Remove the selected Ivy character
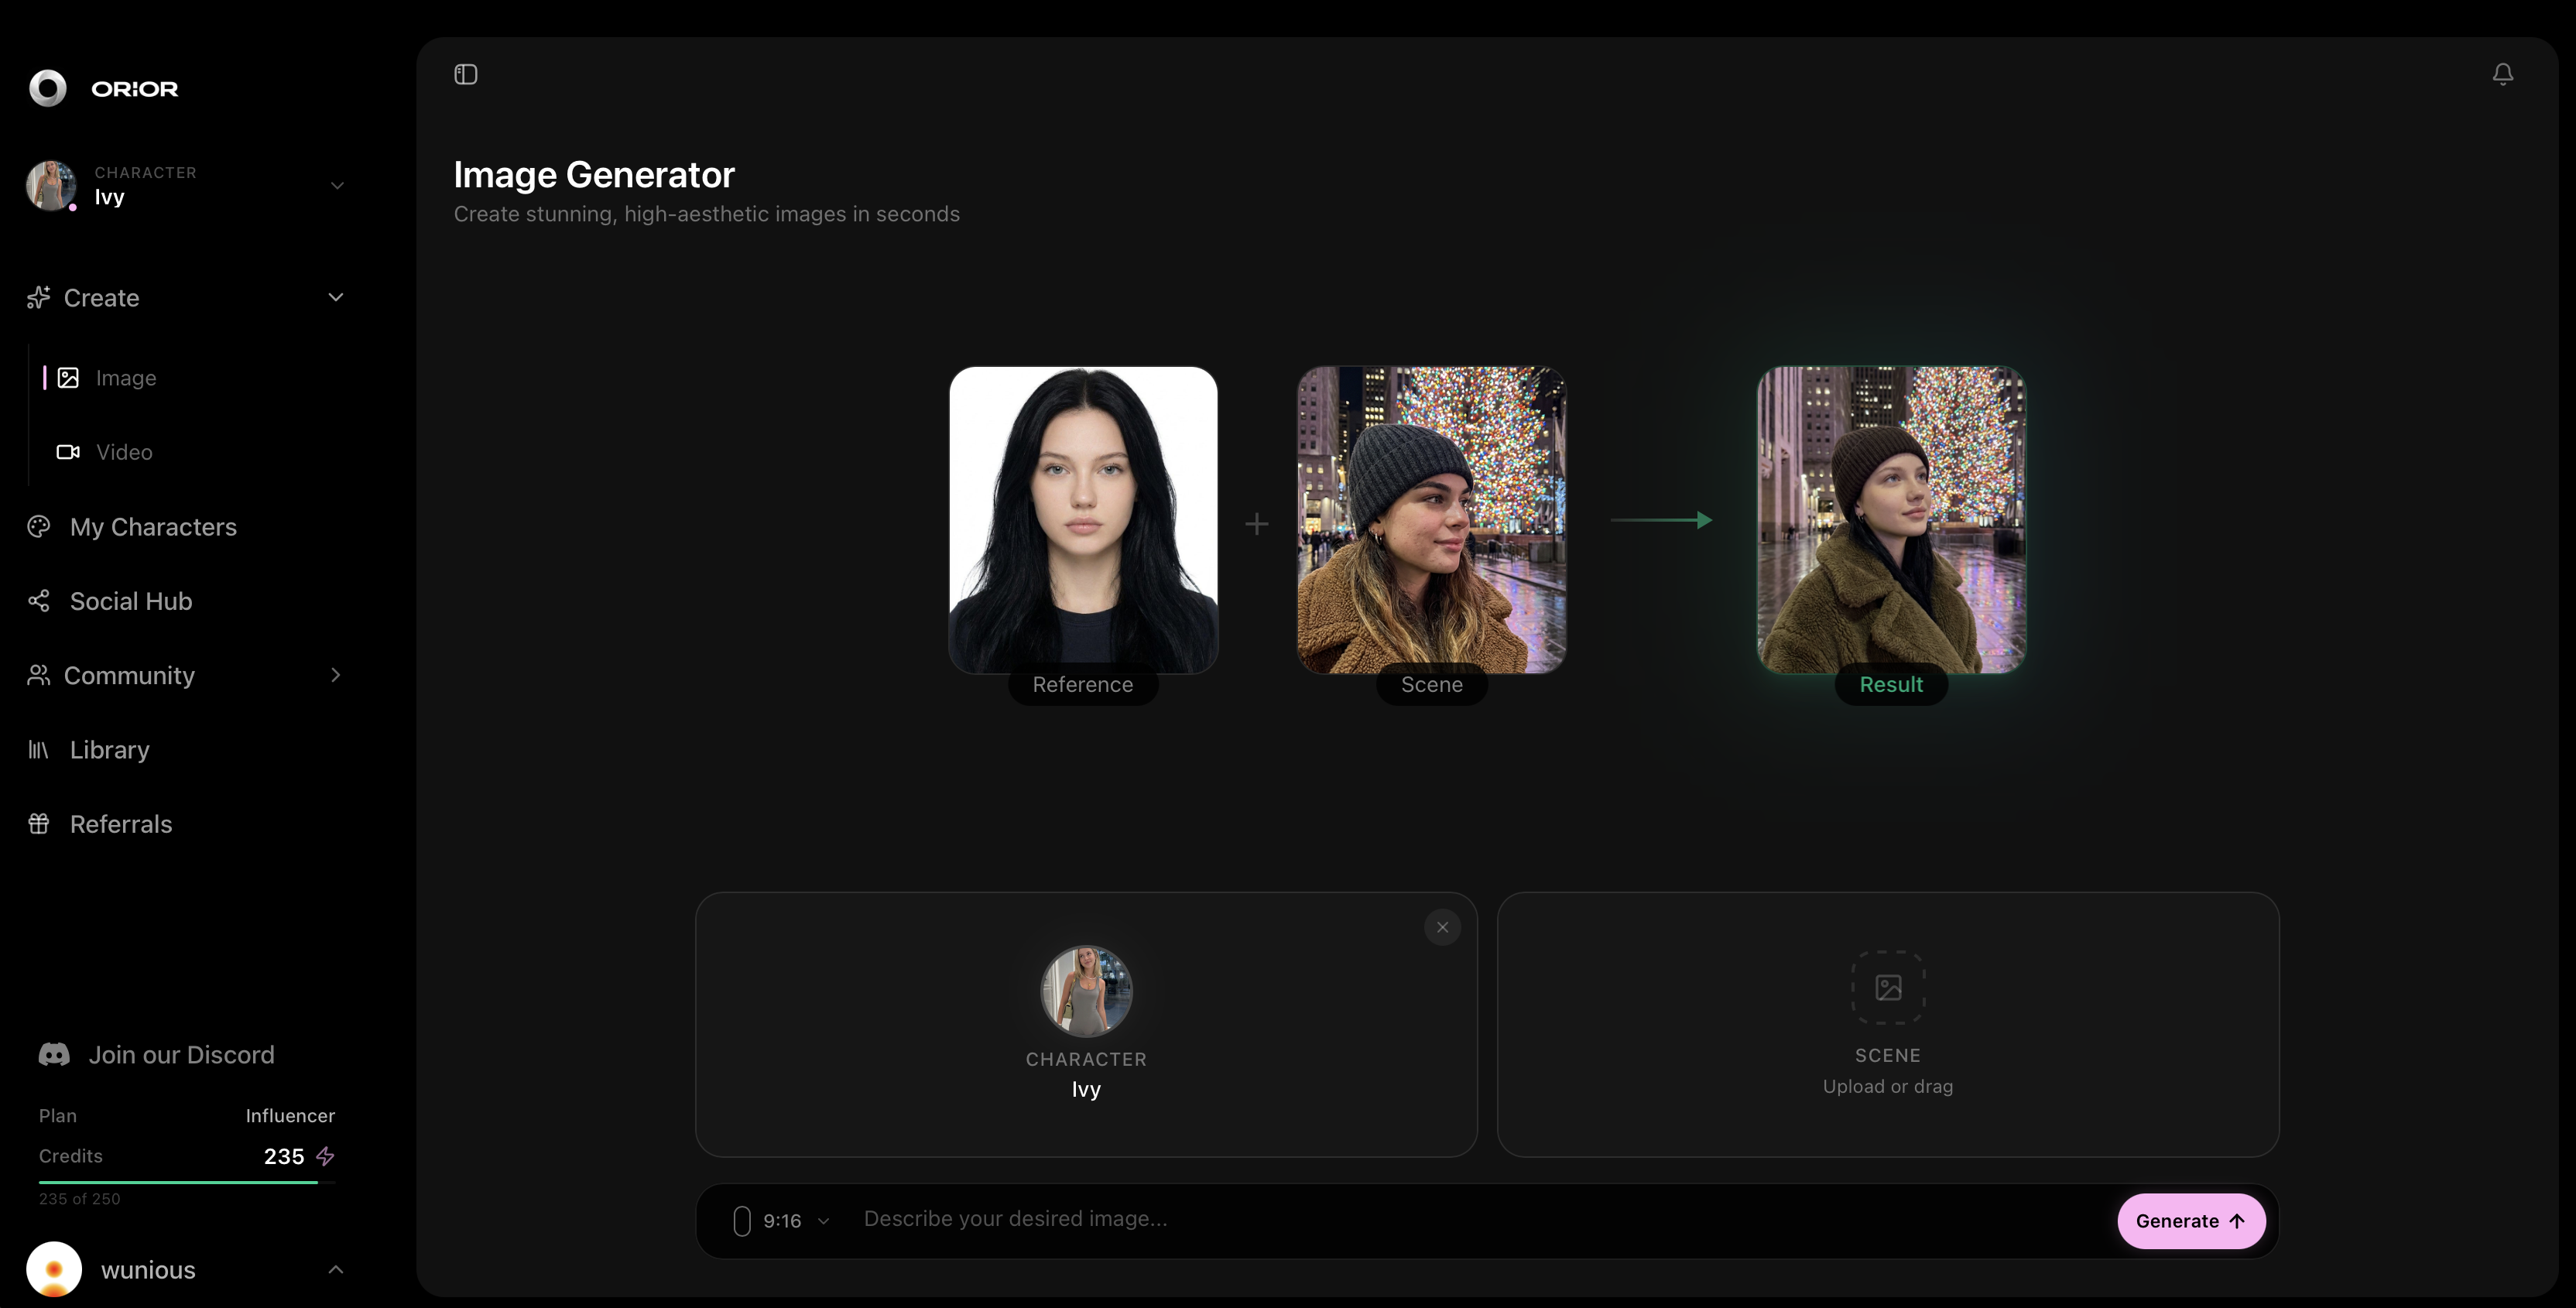The width and height of the screenshot is (2576, 1308). pyautogui.click(x=1442, y=927)
